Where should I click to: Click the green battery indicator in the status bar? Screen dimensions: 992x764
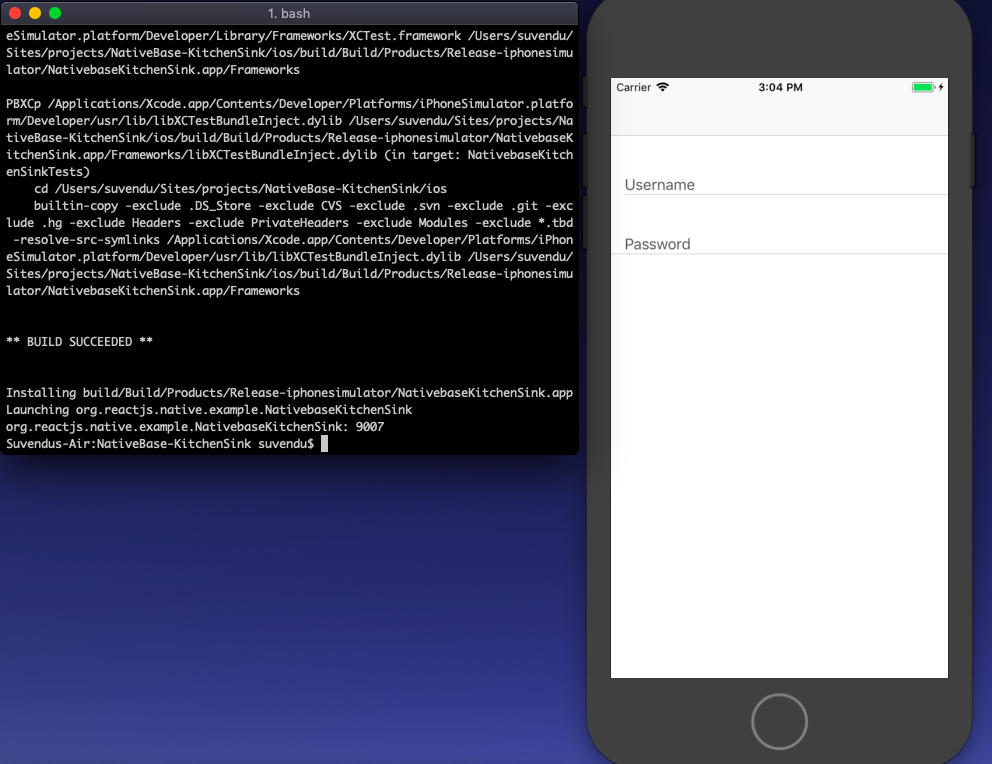tap(925, 87)
